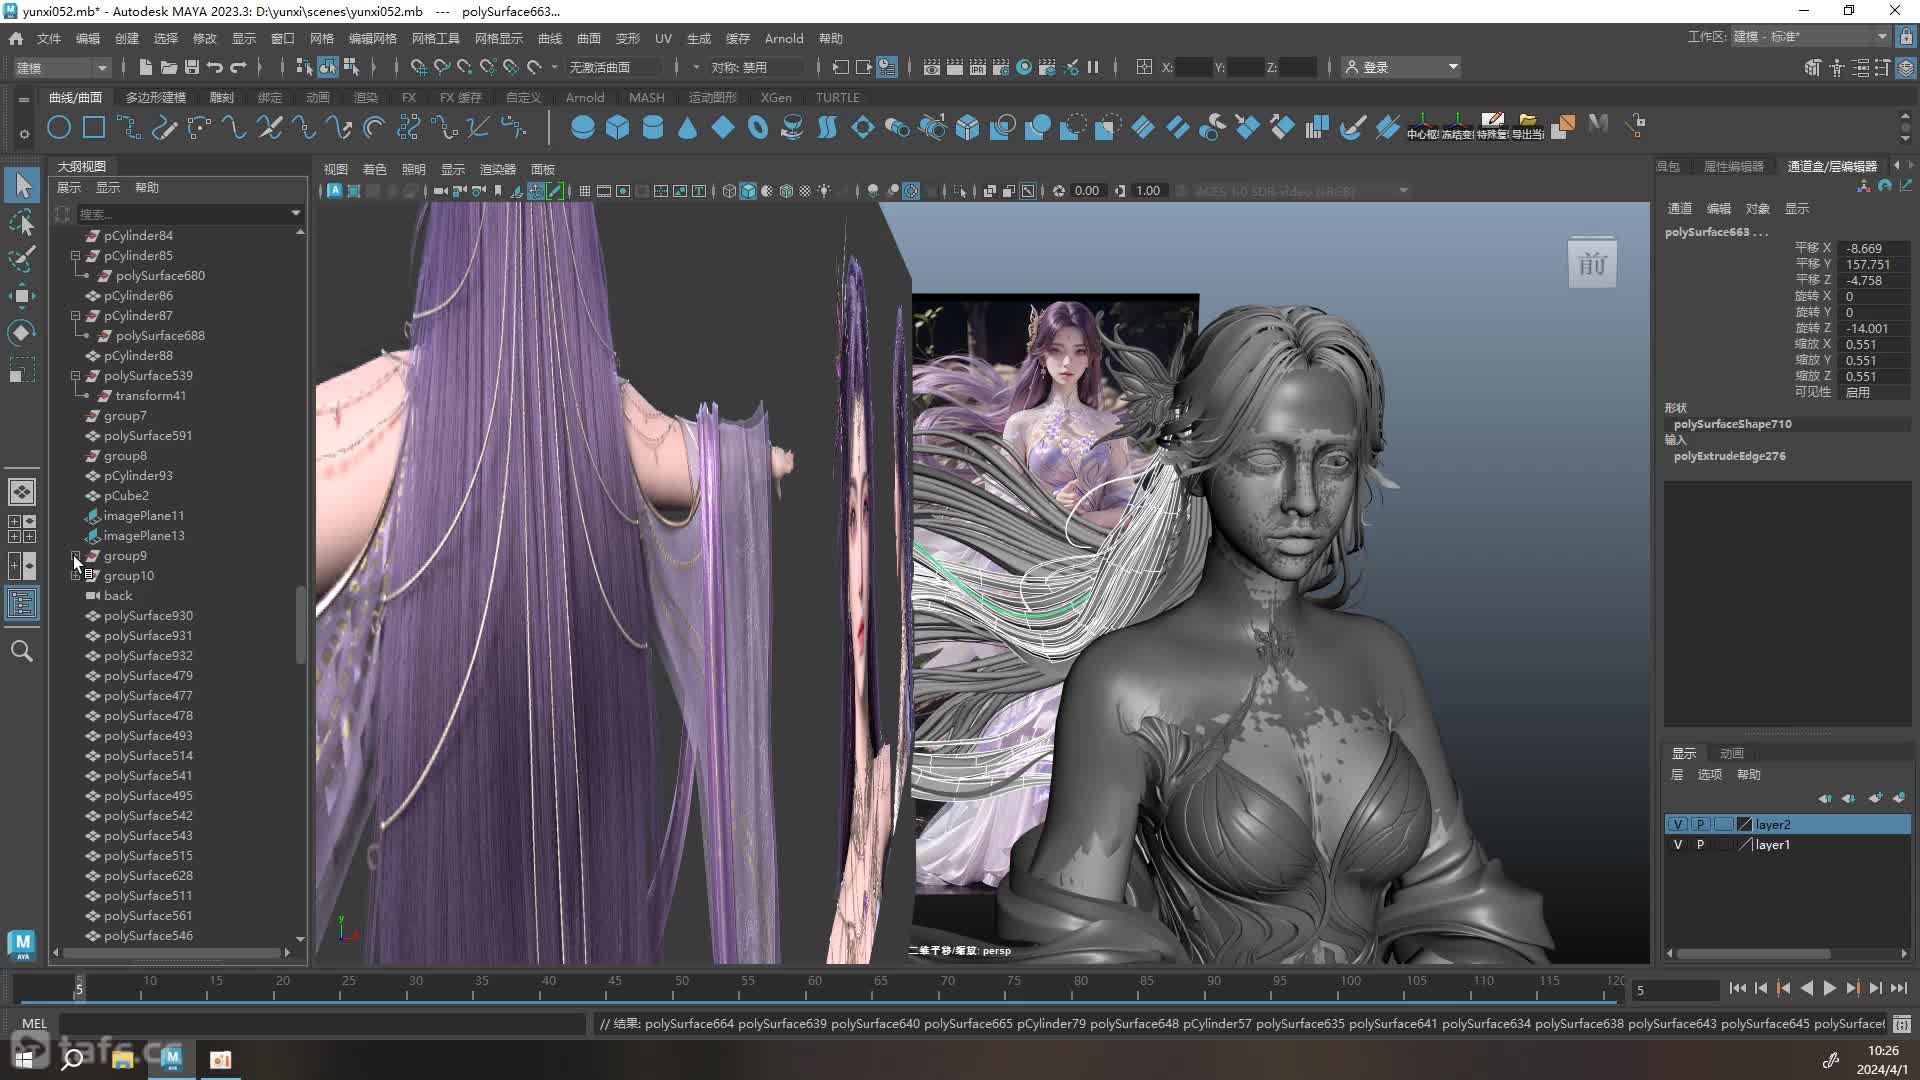Toggle layer1 playback P box
The height and width of the screenshot is (1080, 1920).
[x=1700, y=845]
